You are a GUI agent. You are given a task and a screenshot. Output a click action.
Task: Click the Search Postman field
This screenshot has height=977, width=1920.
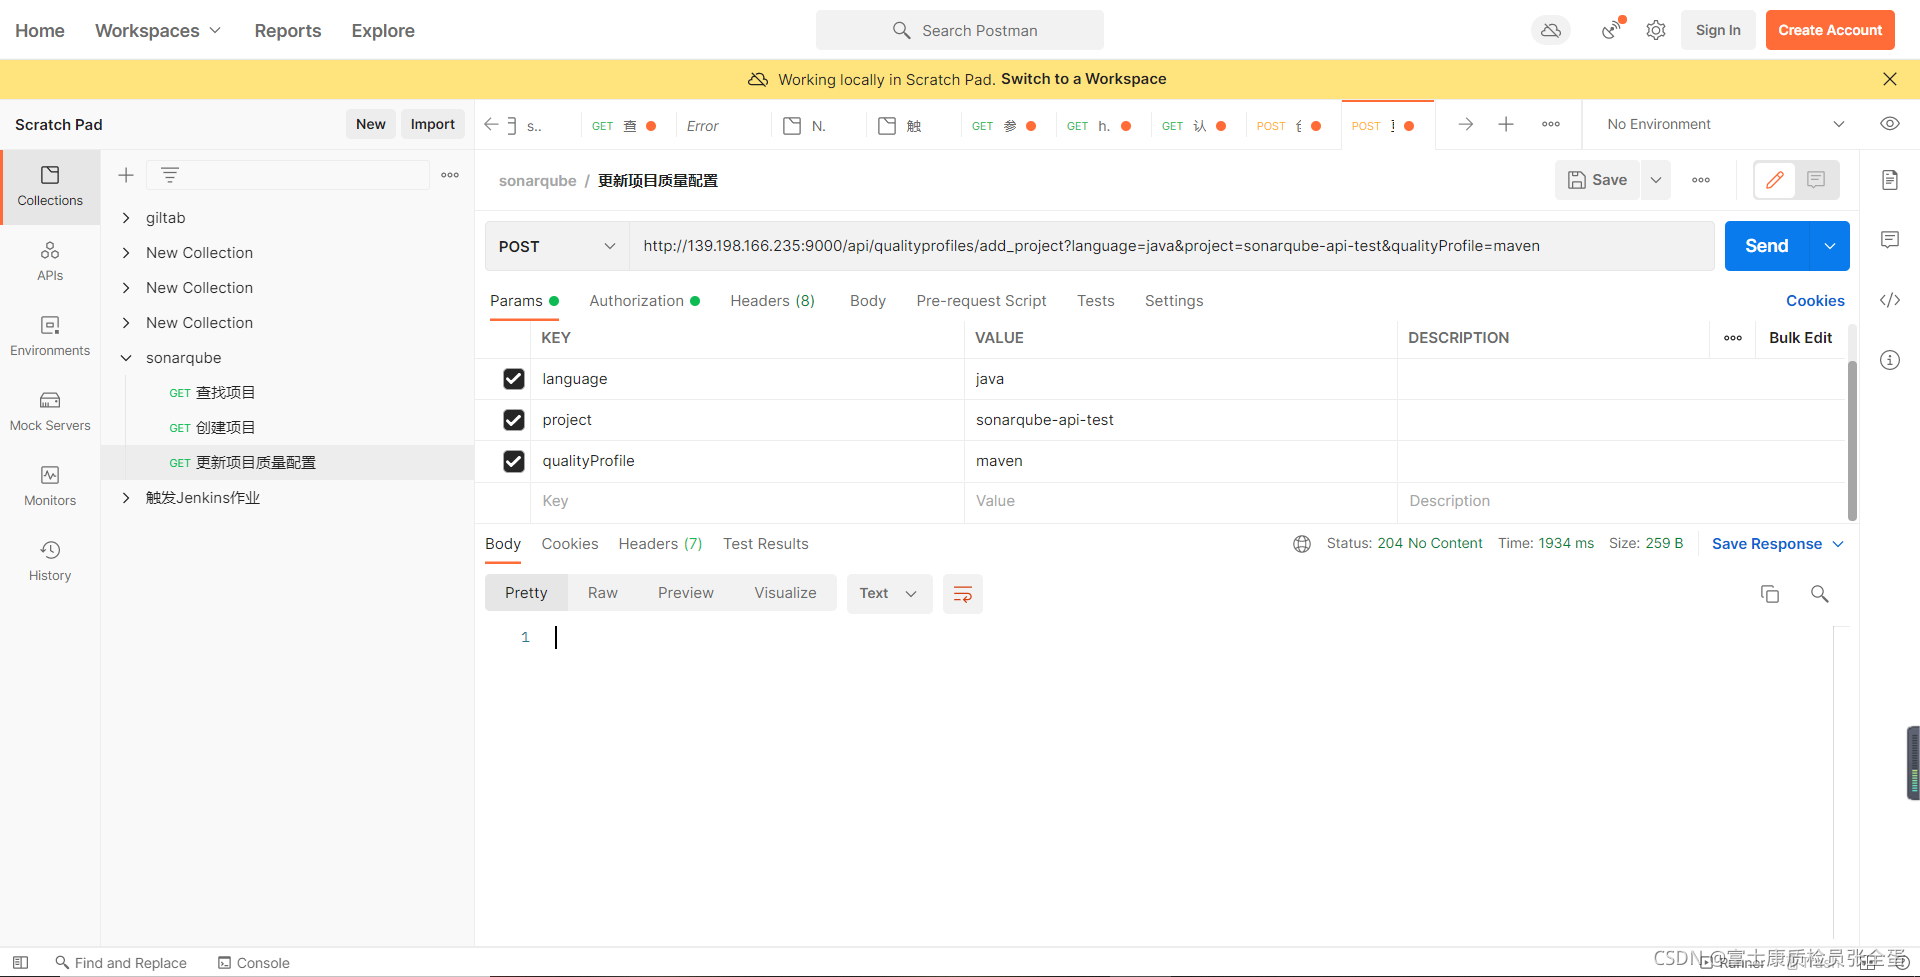tap(960, 30)
